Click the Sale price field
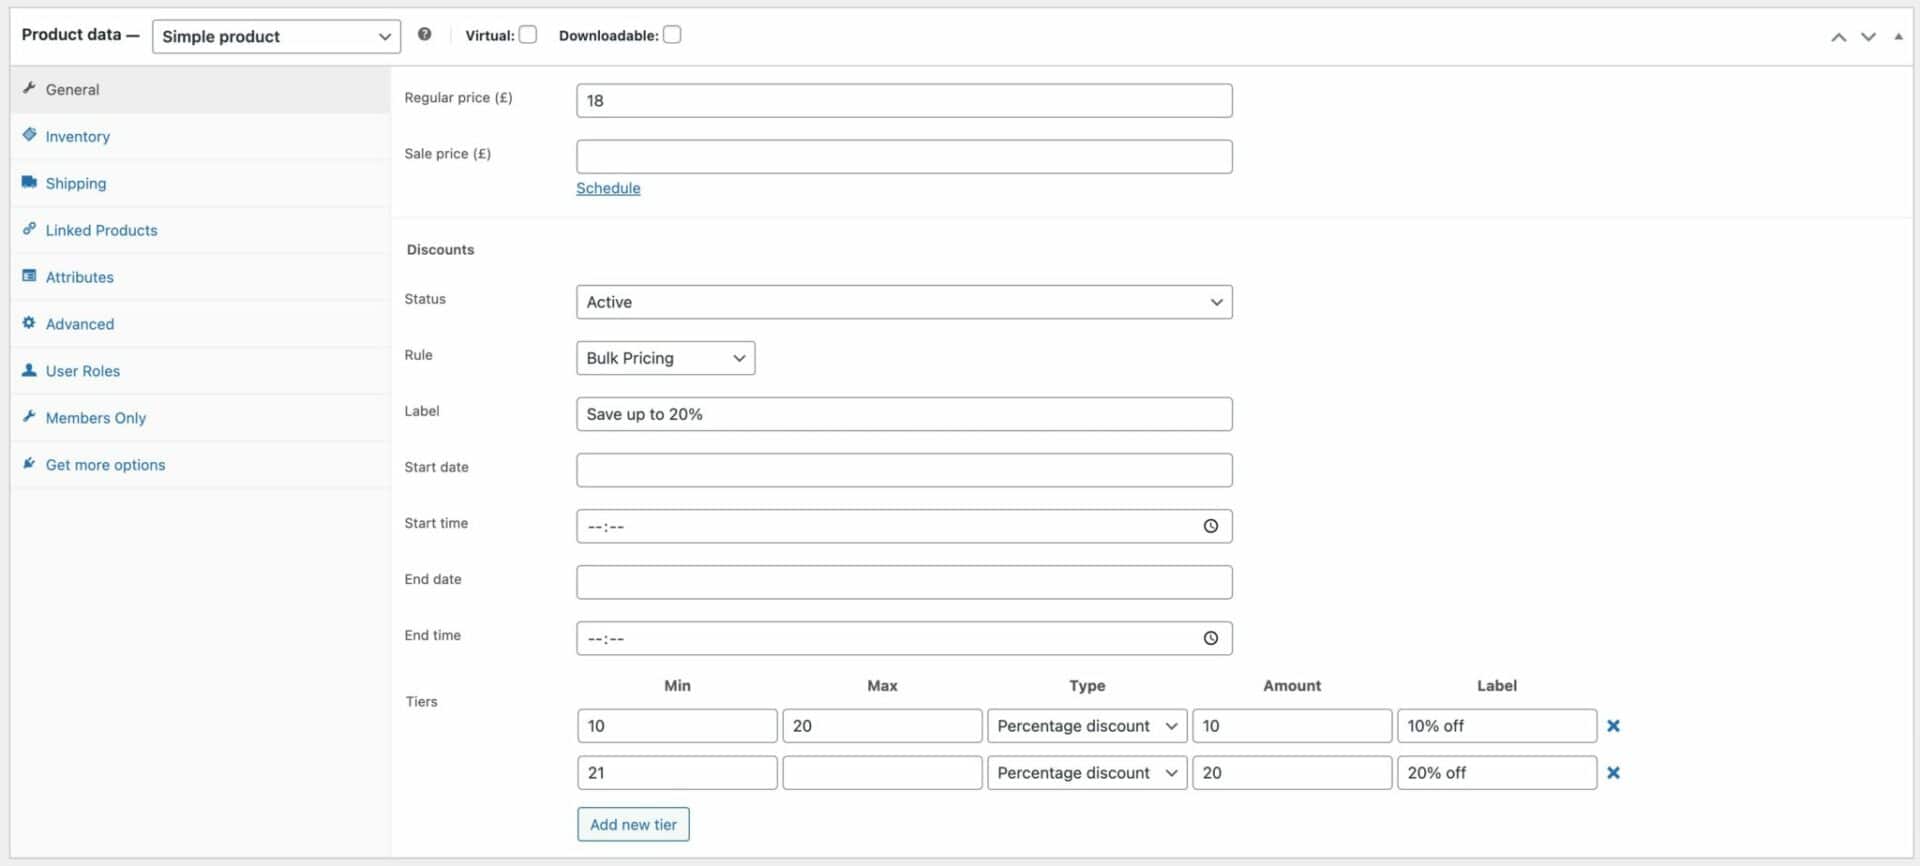 [x=904, y=156]
